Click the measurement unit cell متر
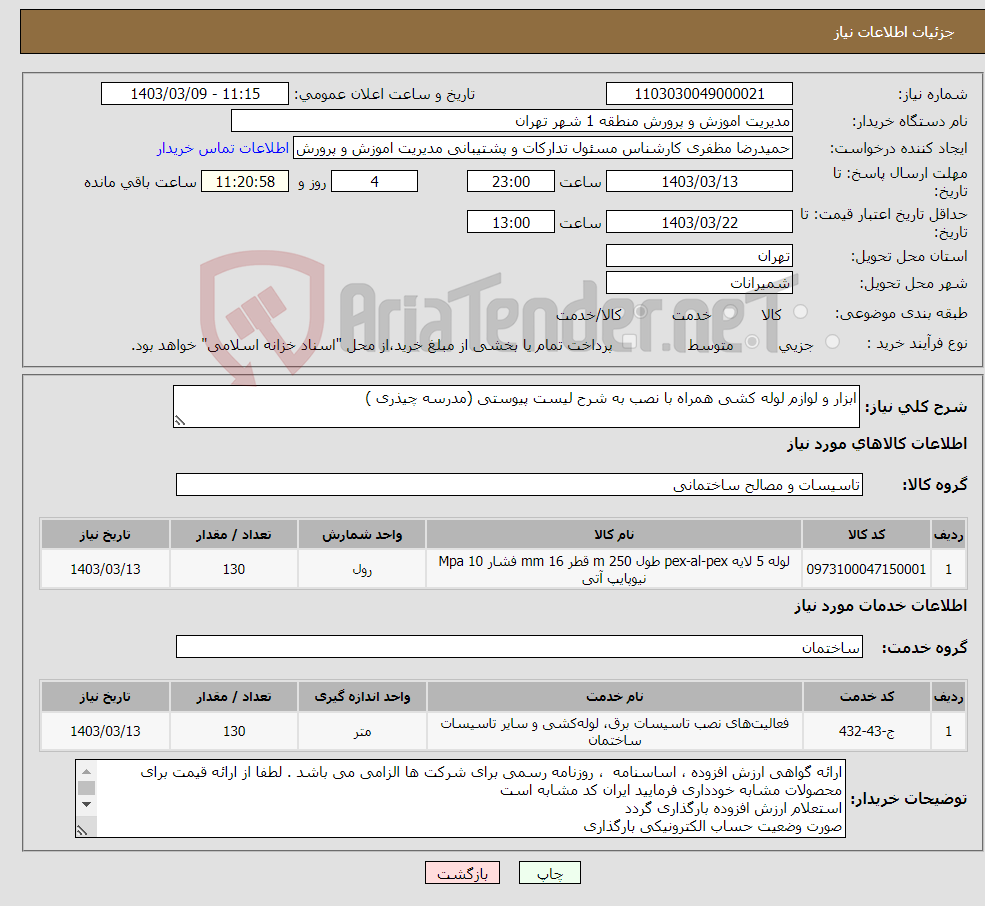The height and width of the screenshot is (906, 985). [362, 731]
